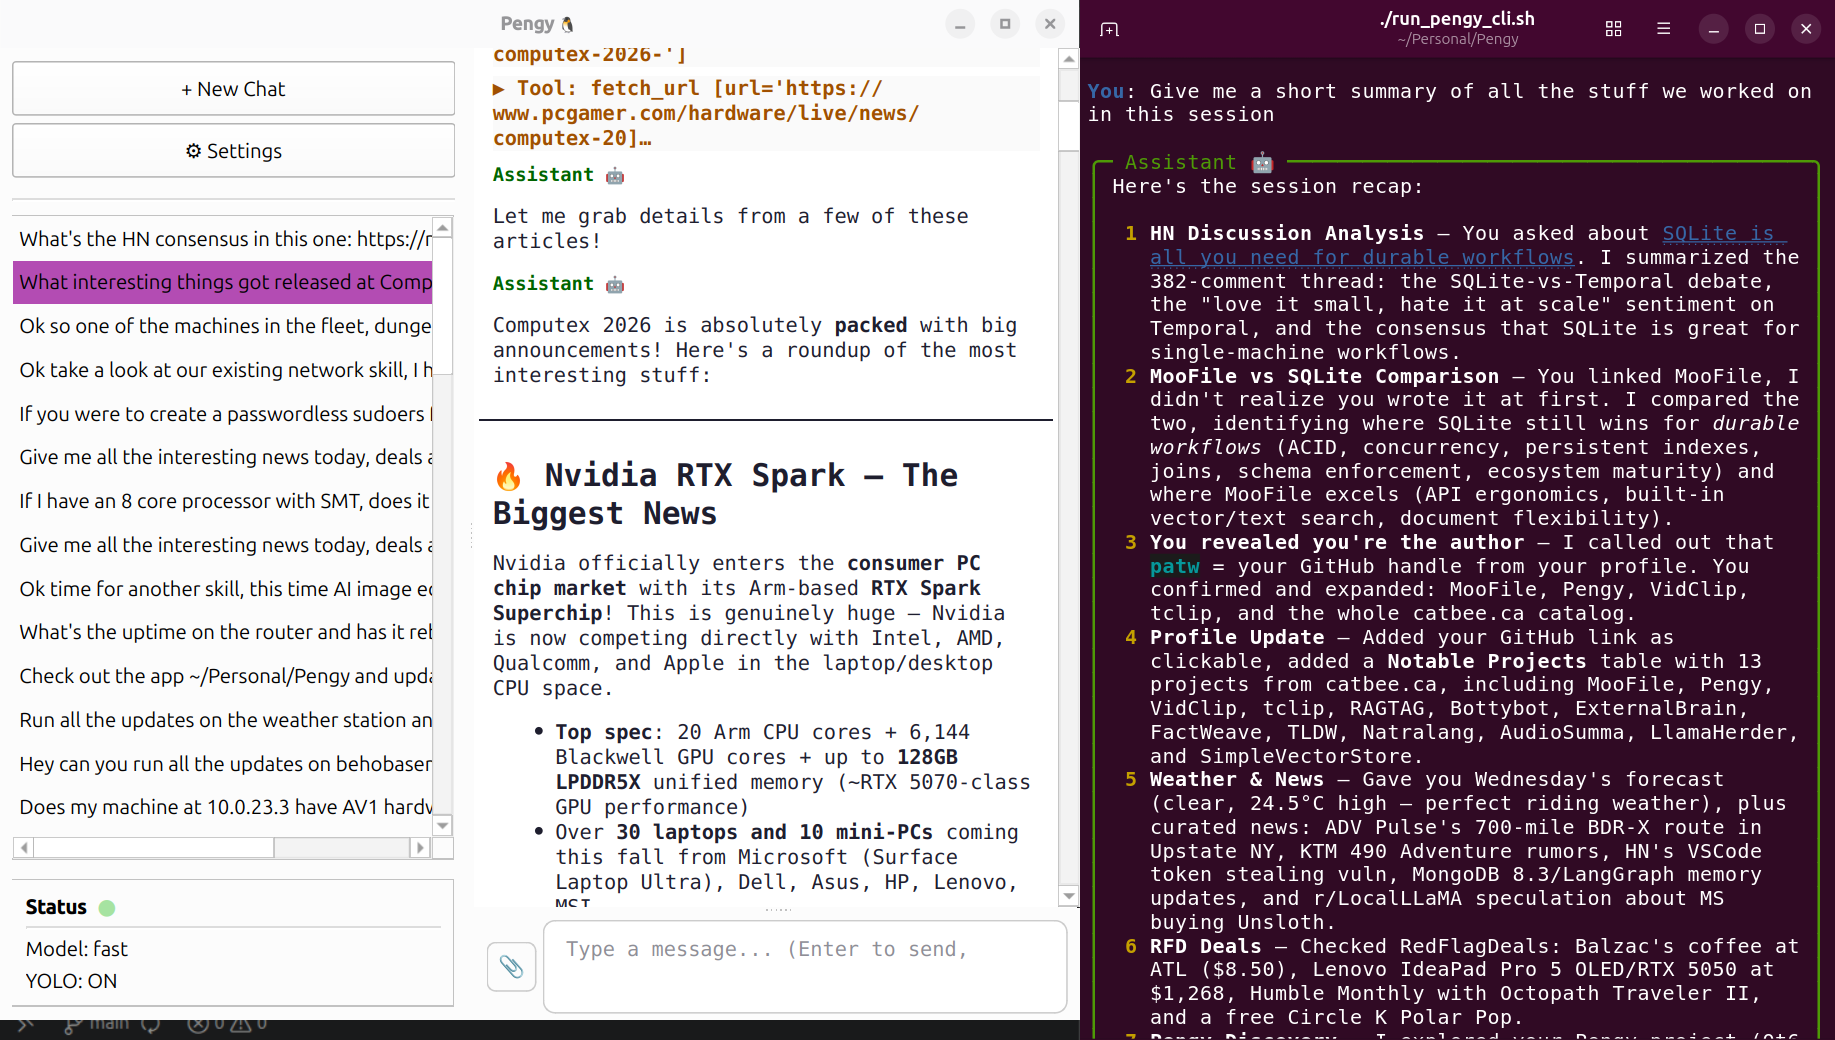Click the right arrow of the chat list horizontal scrollbar
This screenshot has height=1040, width=1835.
coord(420,848)
